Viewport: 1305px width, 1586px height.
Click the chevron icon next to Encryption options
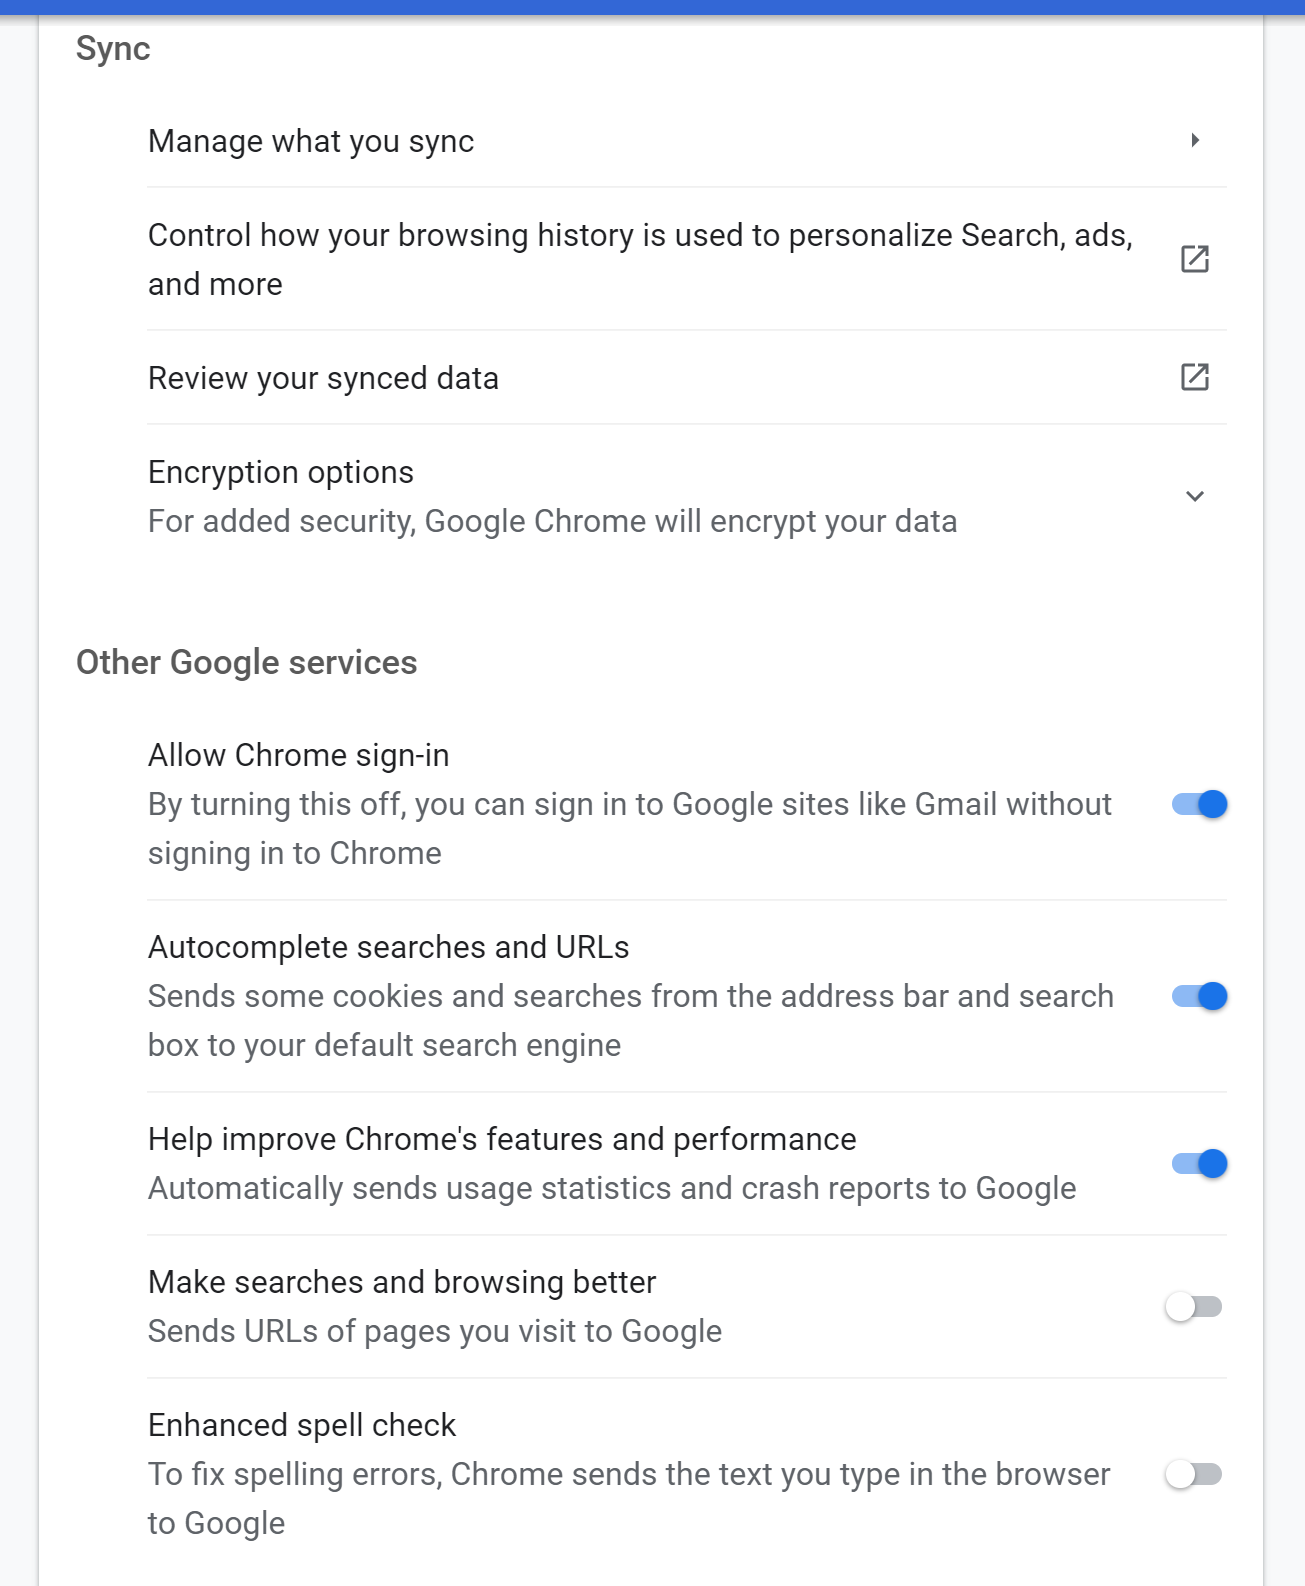click(1194, 495)
